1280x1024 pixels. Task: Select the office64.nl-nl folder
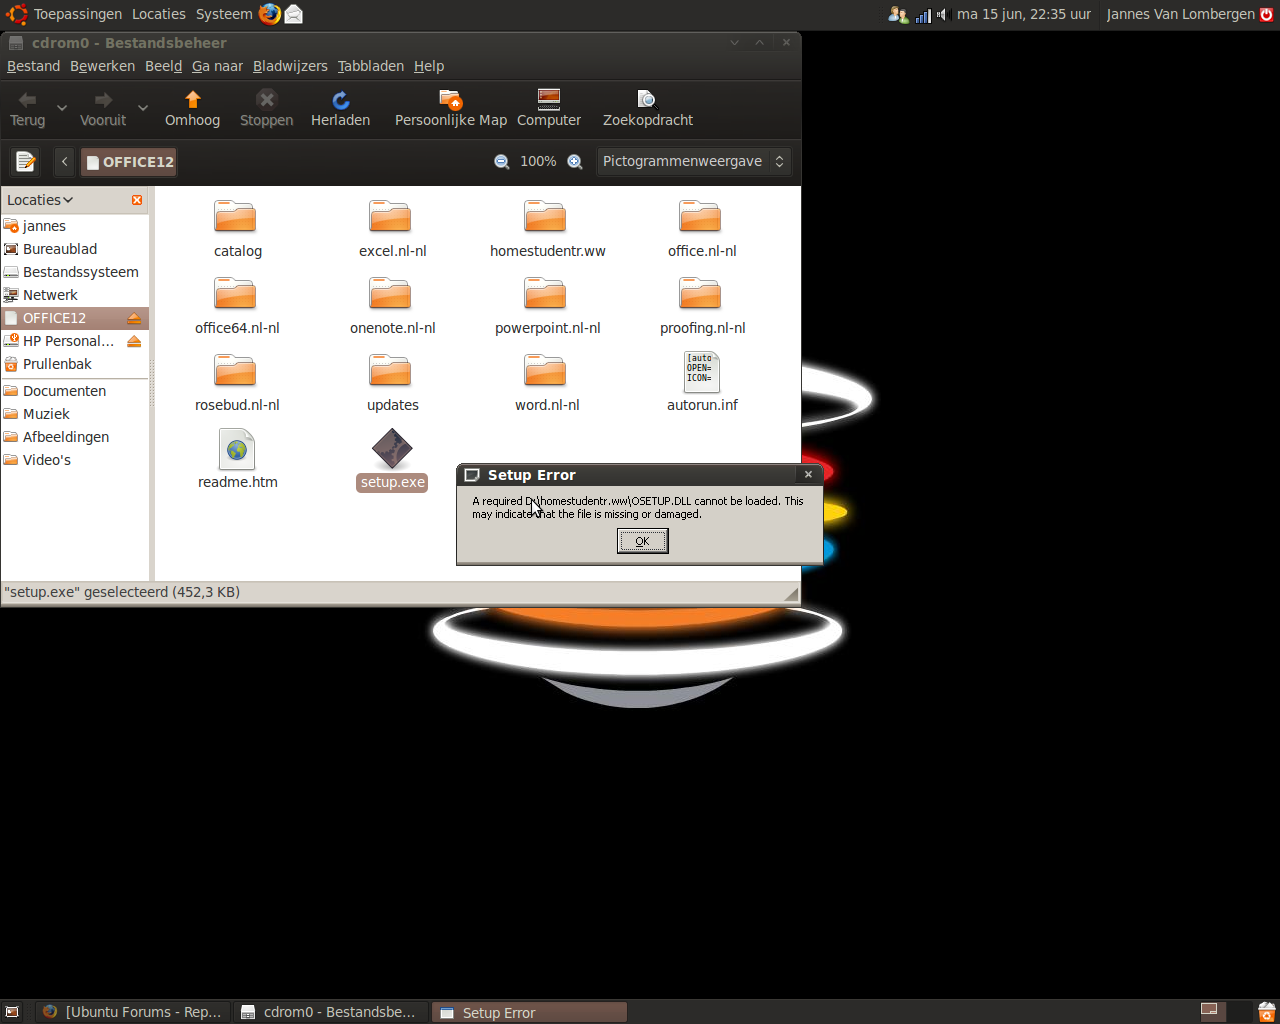pos(236,293)
